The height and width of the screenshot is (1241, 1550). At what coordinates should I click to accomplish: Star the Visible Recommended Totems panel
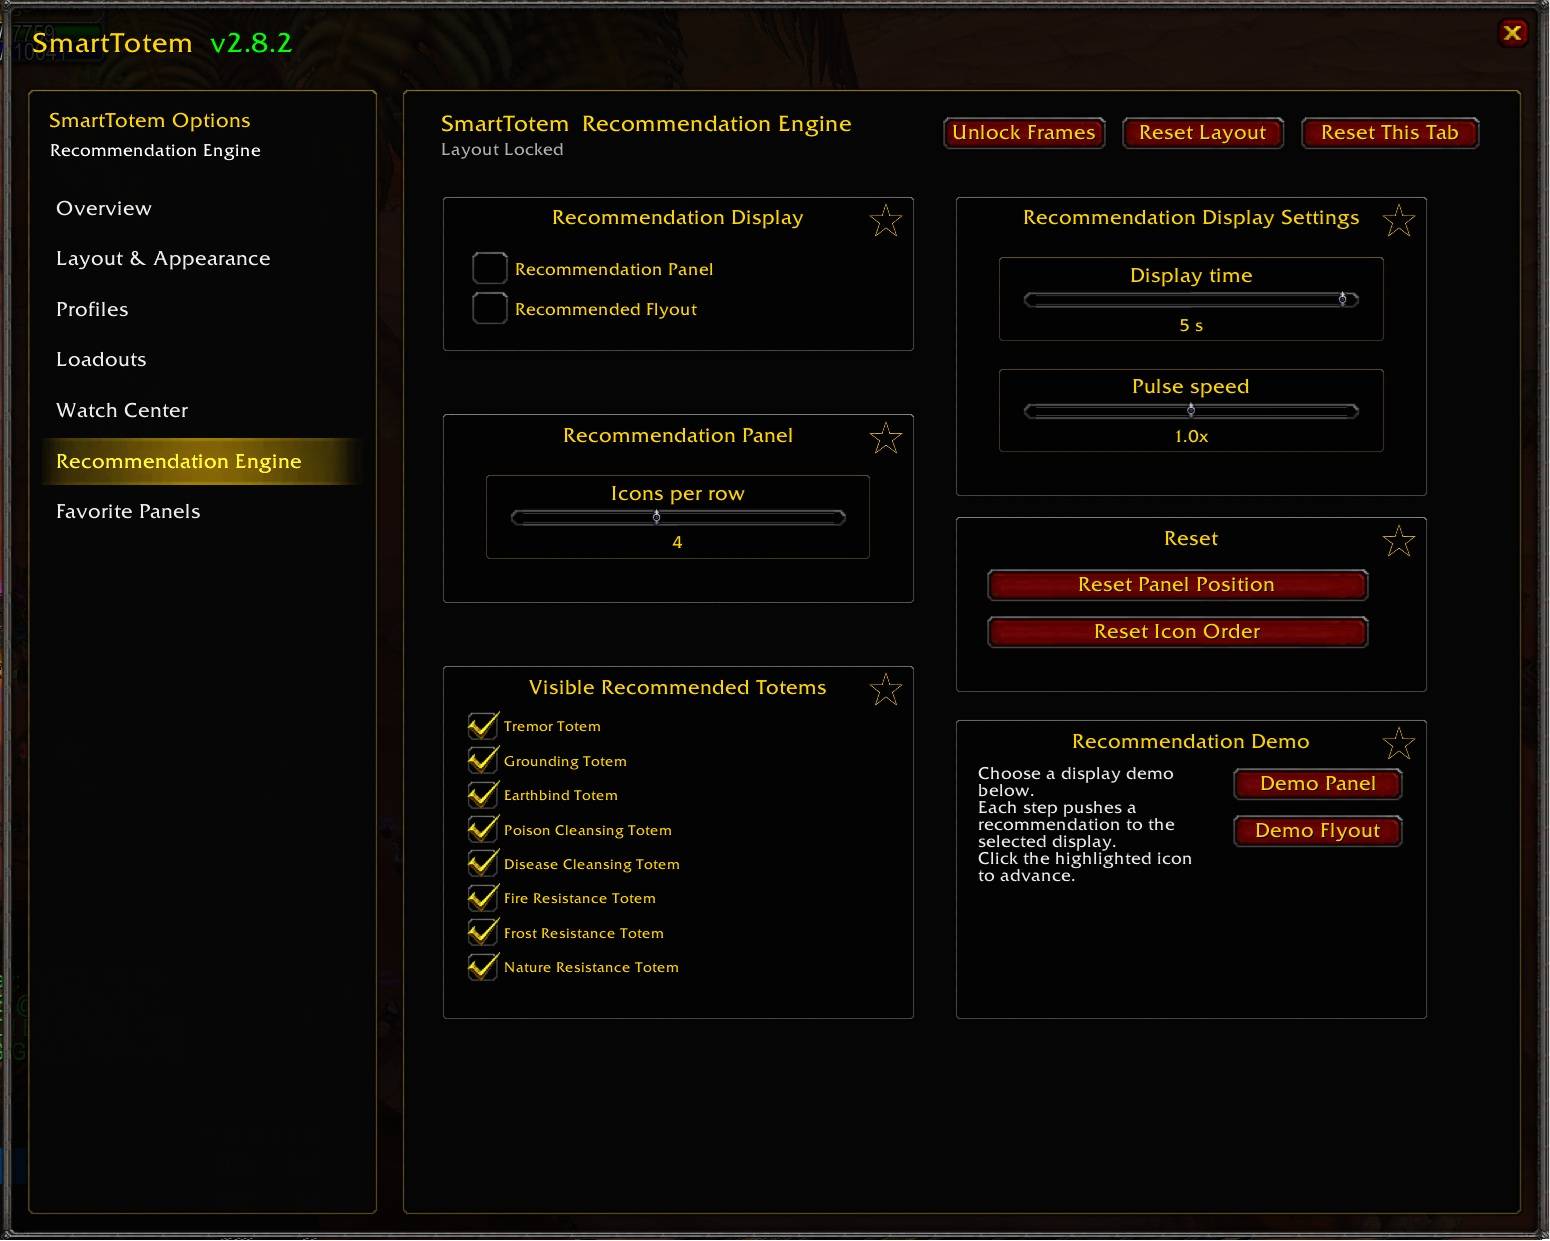click(885, 689)
